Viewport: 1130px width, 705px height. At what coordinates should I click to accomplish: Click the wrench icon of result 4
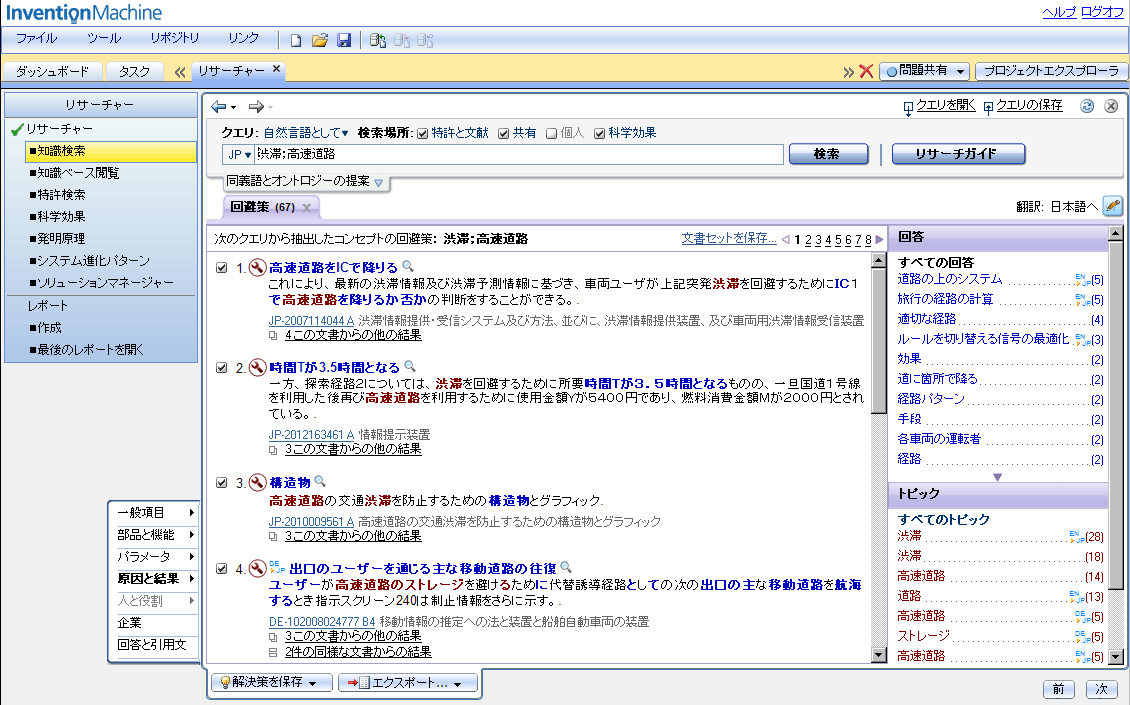[257, 568]
